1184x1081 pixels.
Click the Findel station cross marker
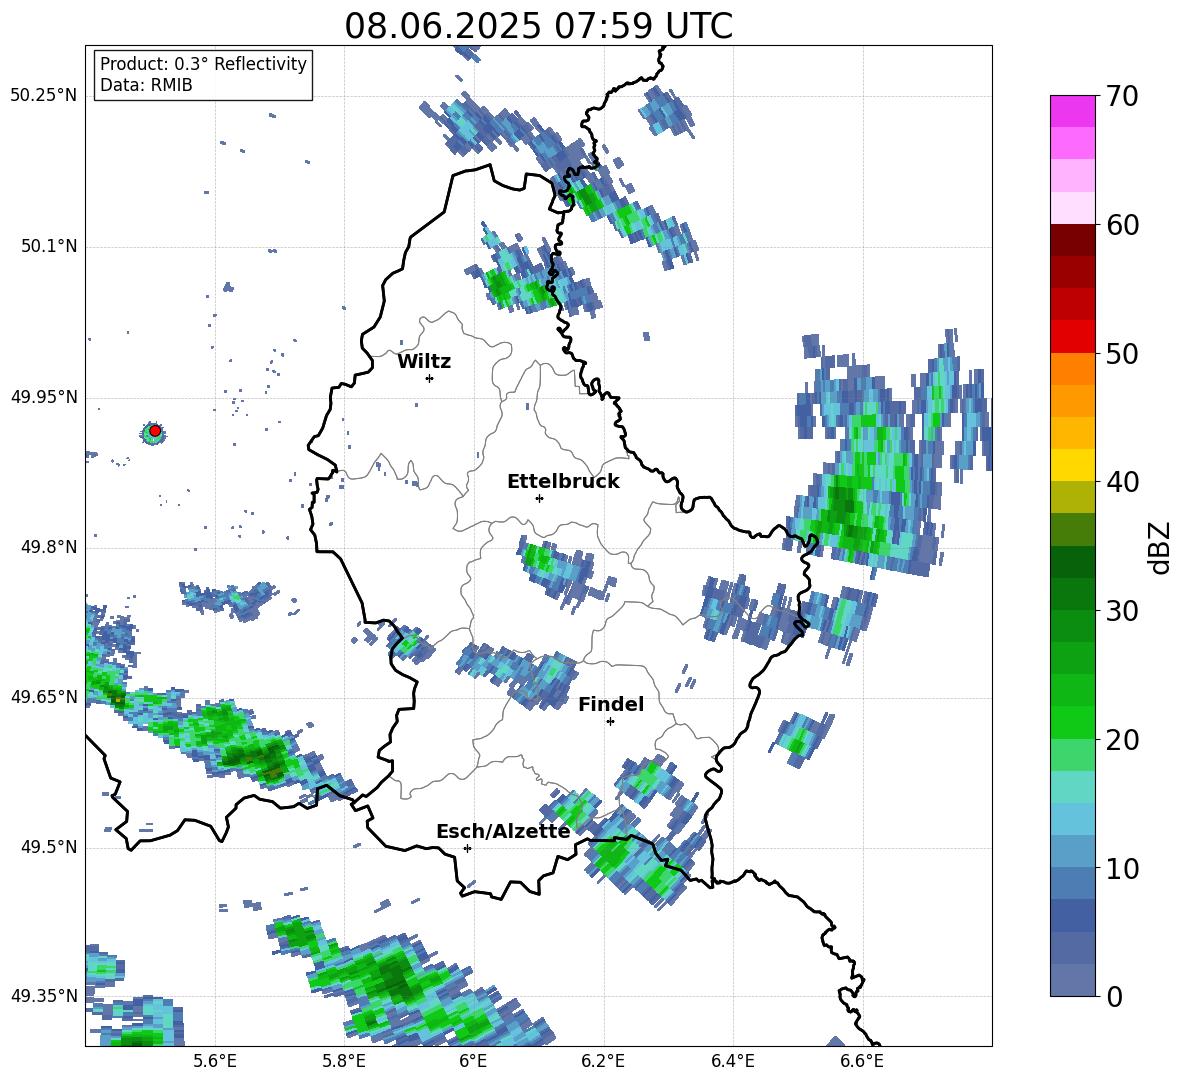pyautogui.click(x=610, y=722)
